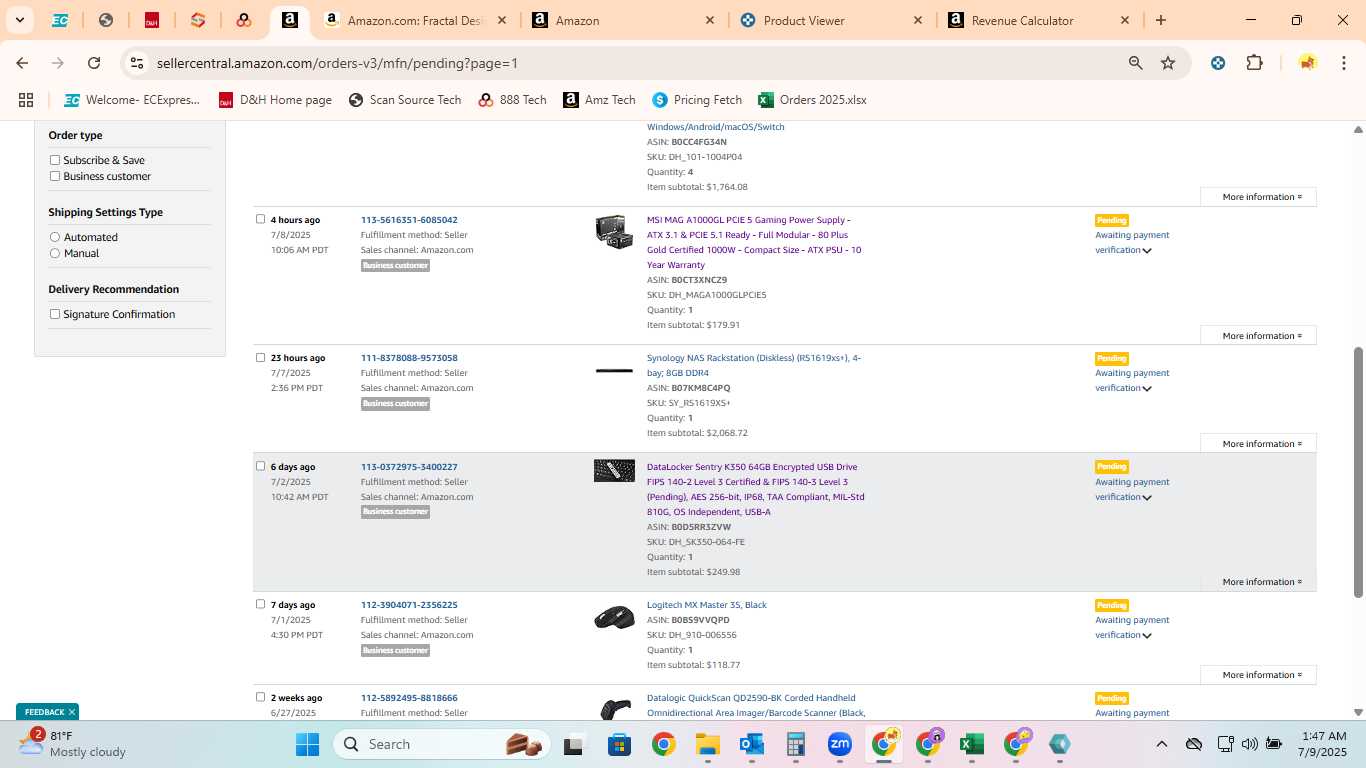Click the Windows taskbar Search box
This screenshot has width=1366, height=768.
444,744
